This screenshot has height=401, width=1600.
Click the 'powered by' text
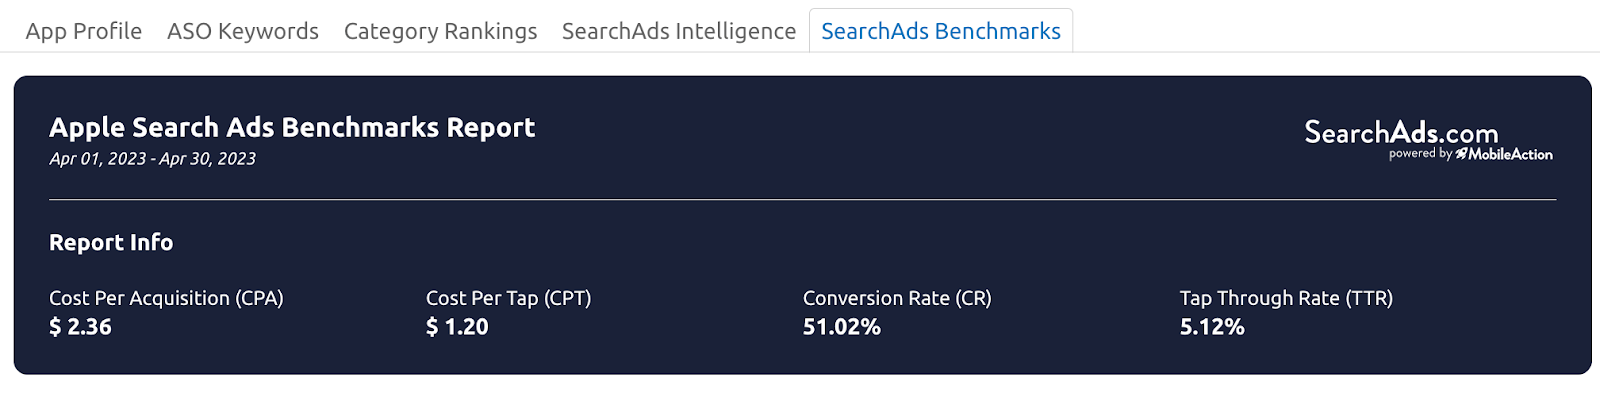(1420, 154)
